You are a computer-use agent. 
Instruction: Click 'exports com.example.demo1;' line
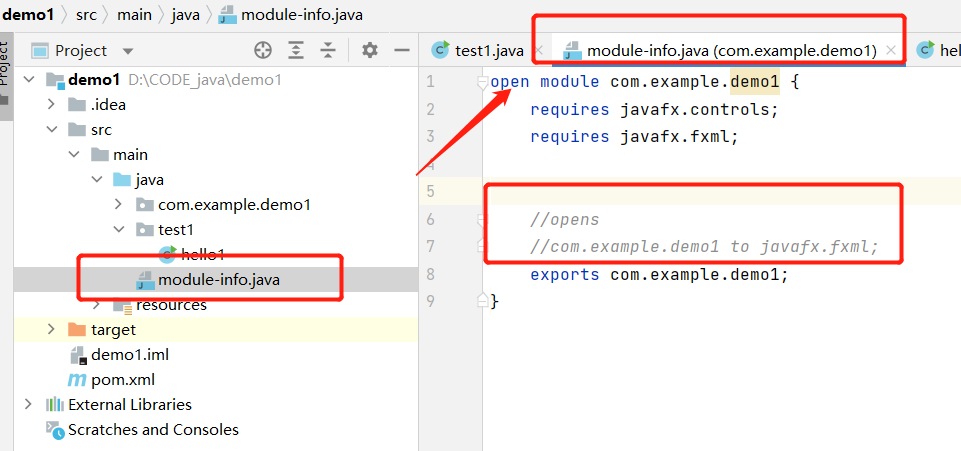[659, 275]
